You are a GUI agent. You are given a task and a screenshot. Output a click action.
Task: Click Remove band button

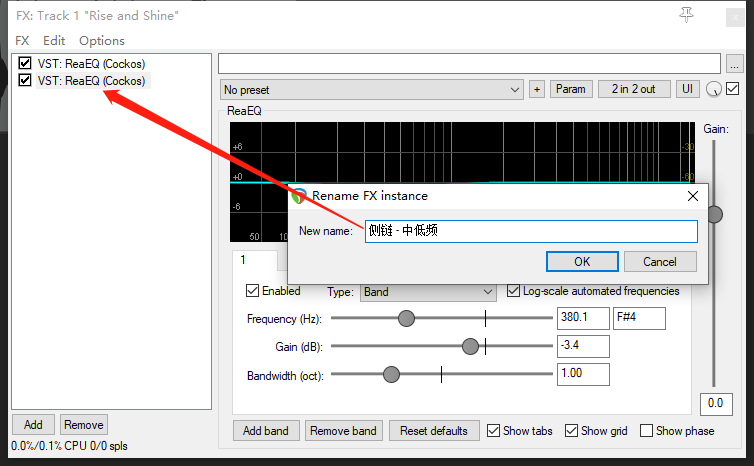point(343,430)
